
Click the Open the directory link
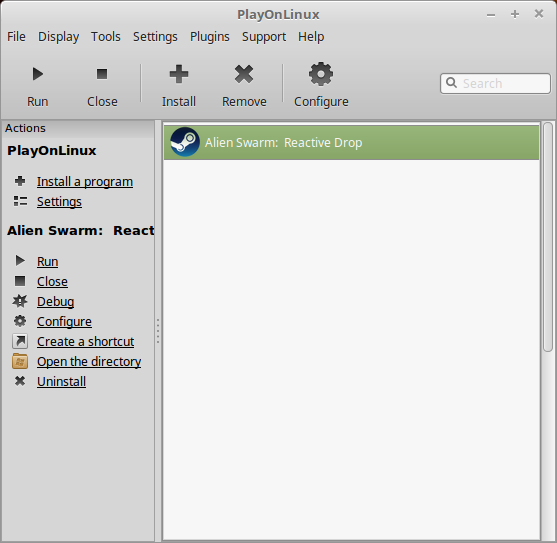click(x=89, y=362)
